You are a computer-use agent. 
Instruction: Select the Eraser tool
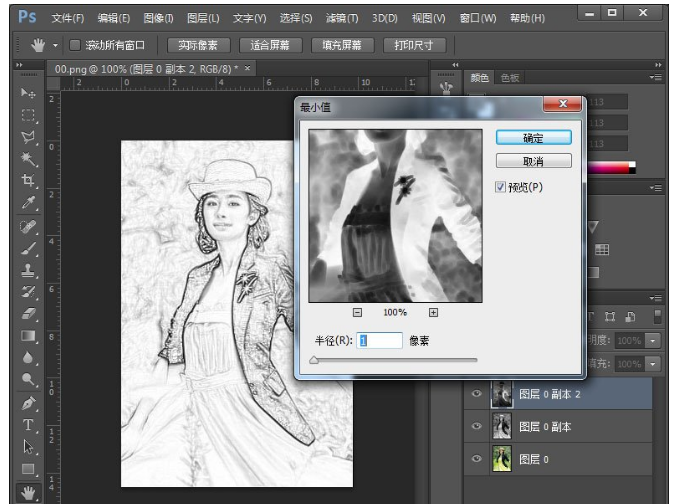coord(28,314)
